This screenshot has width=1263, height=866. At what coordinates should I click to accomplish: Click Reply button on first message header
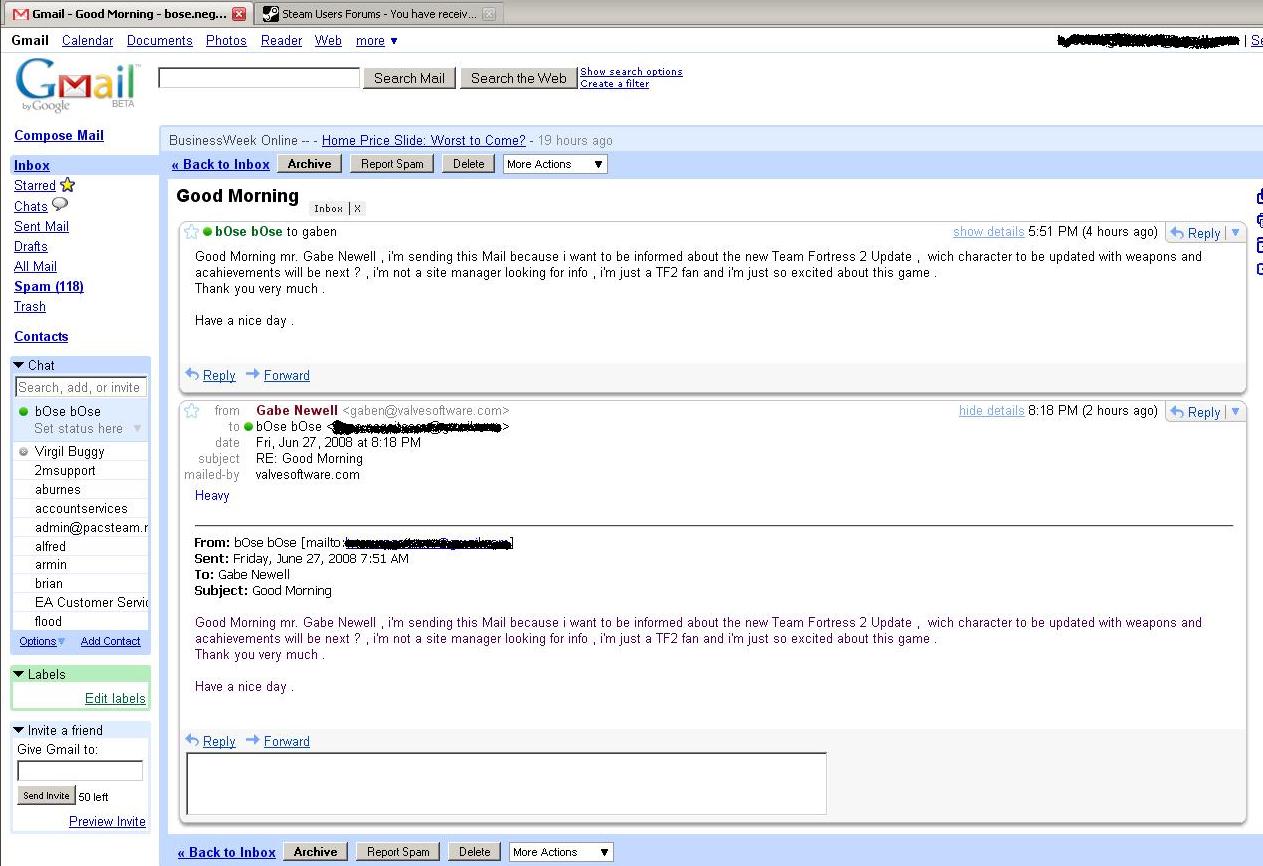[x=1195, y=232]
